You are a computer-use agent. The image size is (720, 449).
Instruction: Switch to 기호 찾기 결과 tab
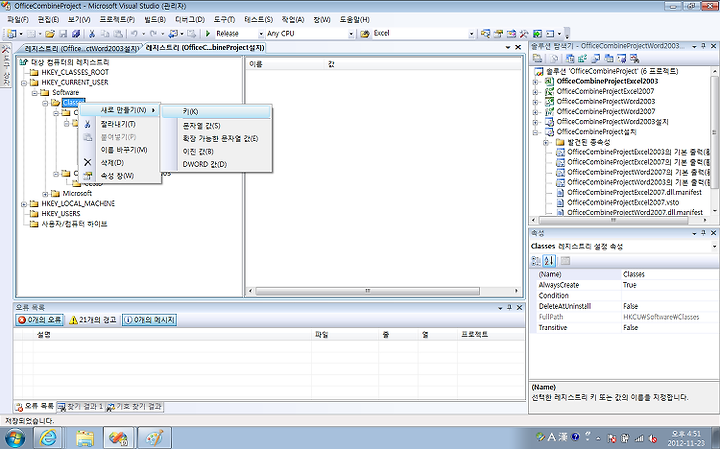point(135,407)
